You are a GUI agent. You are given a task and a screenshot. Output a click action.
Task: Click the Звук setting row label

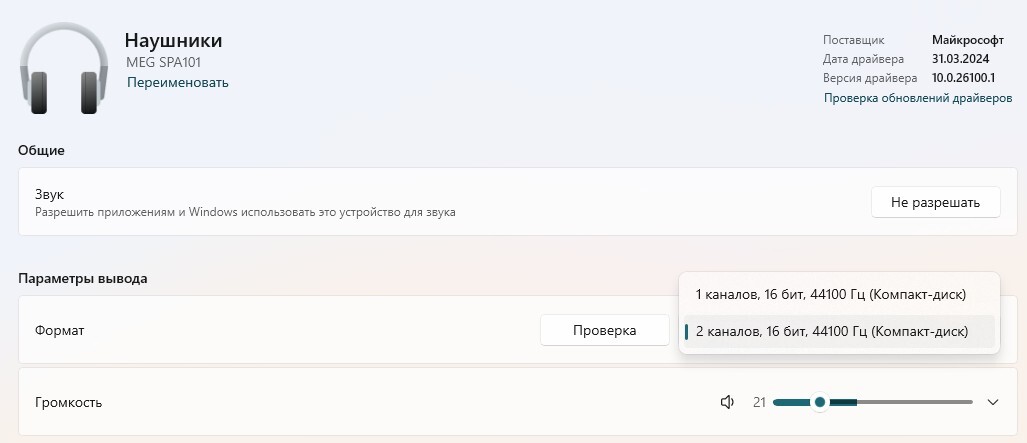point(49,195)
